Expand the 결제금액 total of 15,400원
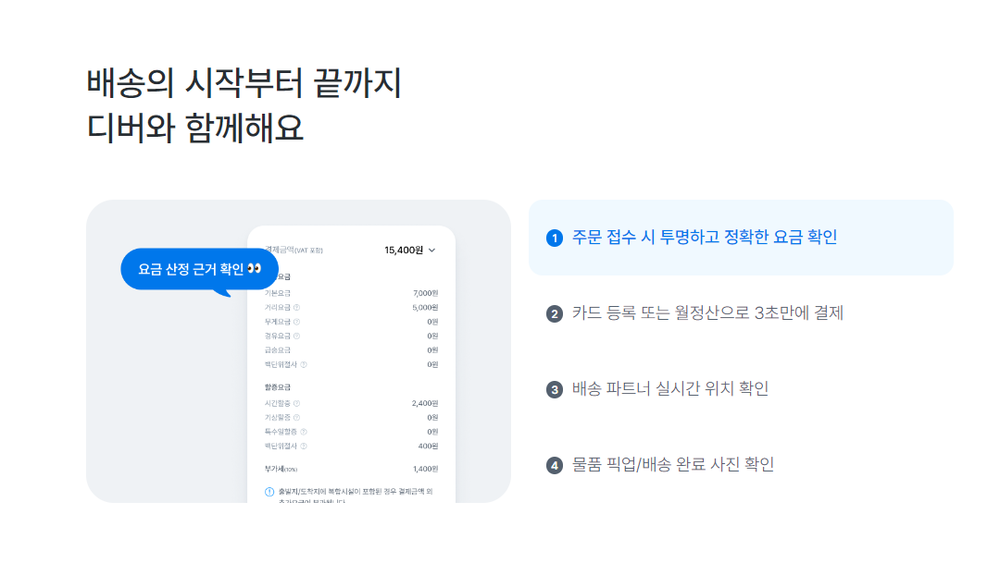 click(x=403, y=250)
